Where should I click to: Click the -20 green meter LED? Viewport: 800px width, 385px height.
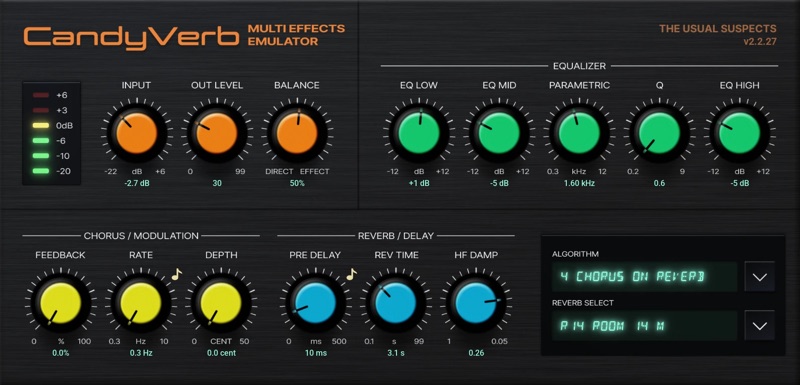coord(40,171)
